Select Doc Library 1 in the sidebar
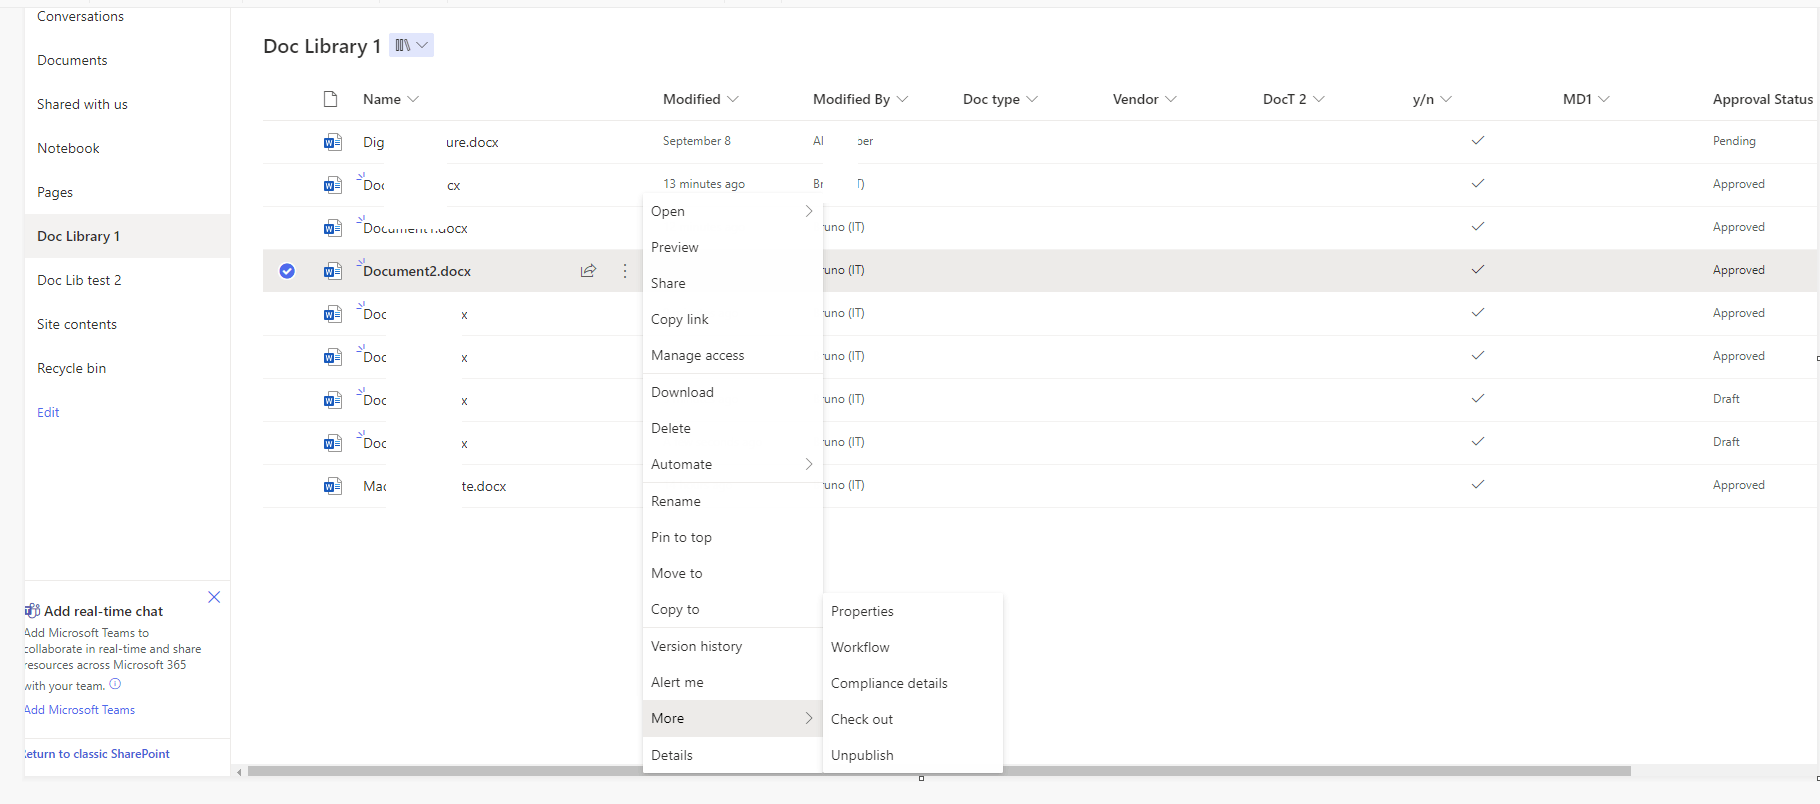The width and height of the screenshot is (1820, 804). 127,236
